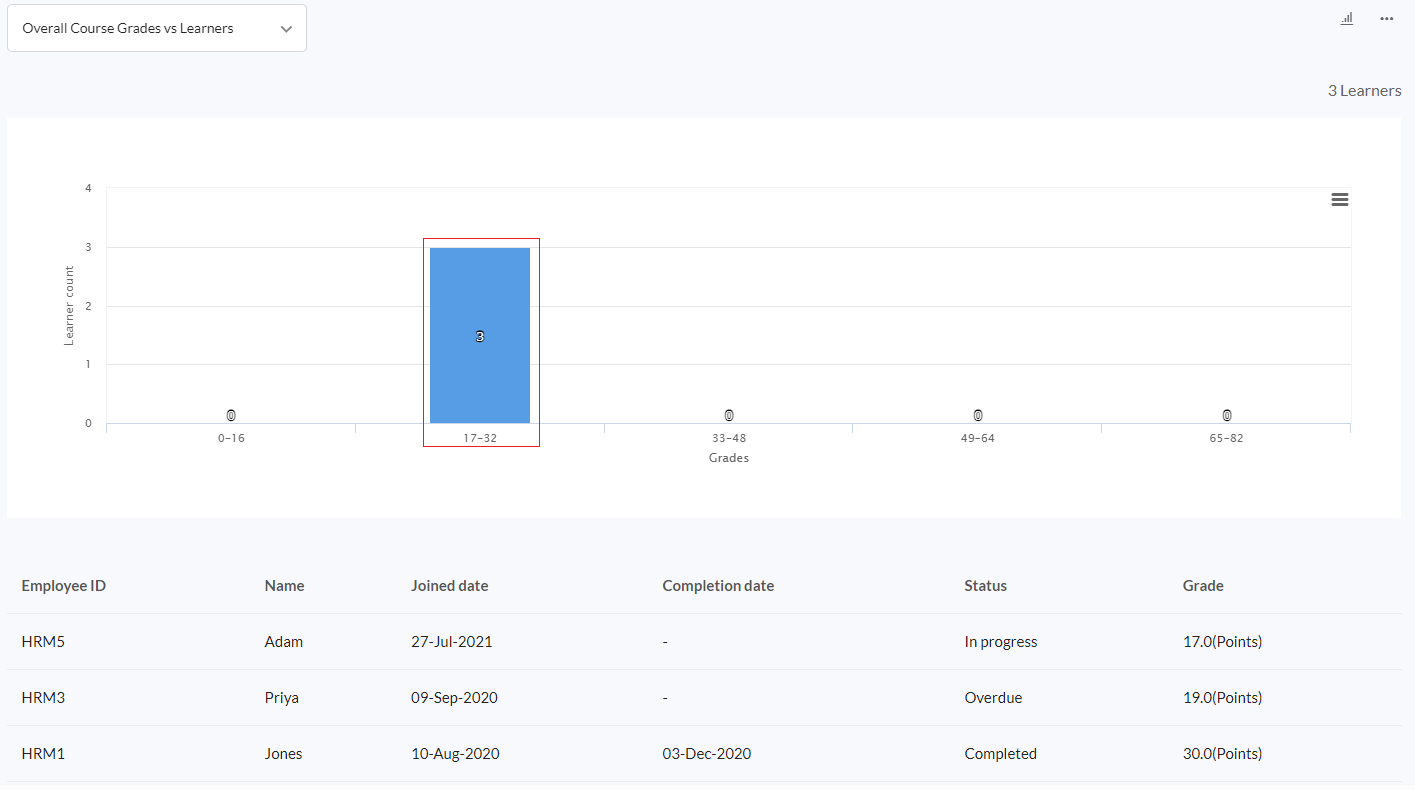
Task: Click the Completed status
Action: click(1001, 753)
